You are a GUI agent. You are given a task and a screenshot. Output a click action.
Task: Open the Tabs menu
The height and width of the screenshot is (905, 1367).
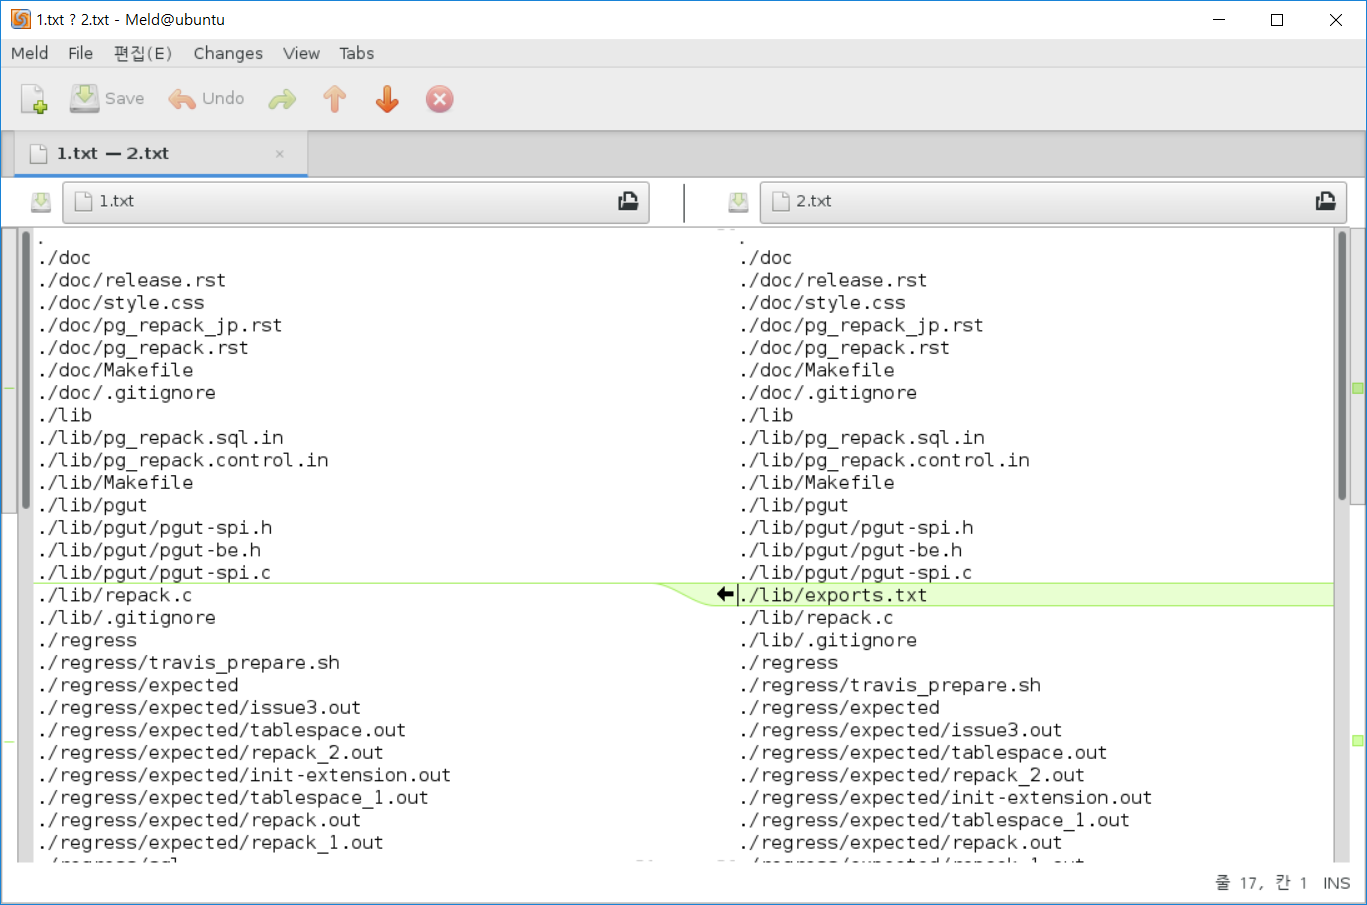(356, 53)
